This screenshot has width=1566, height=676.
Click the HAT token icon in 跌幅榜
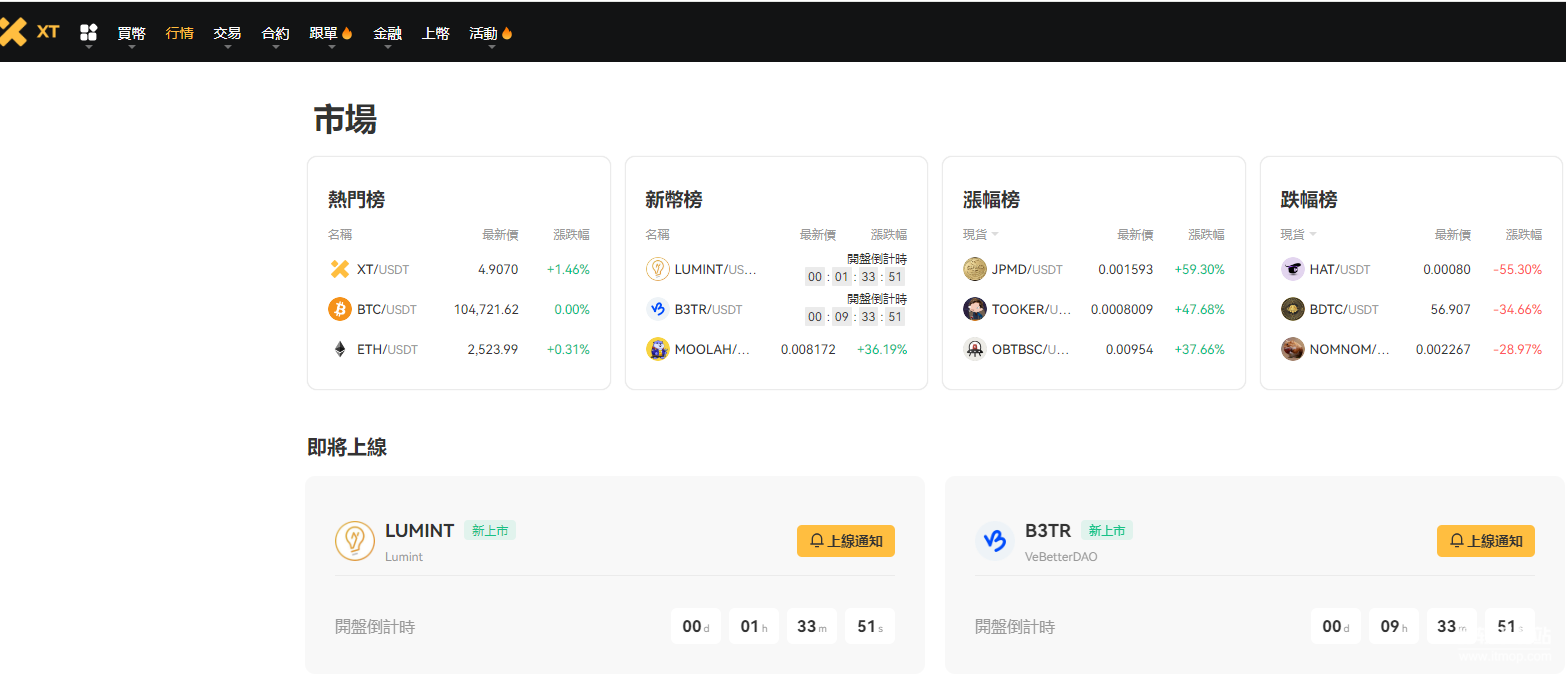click(x=1292, y=269)
